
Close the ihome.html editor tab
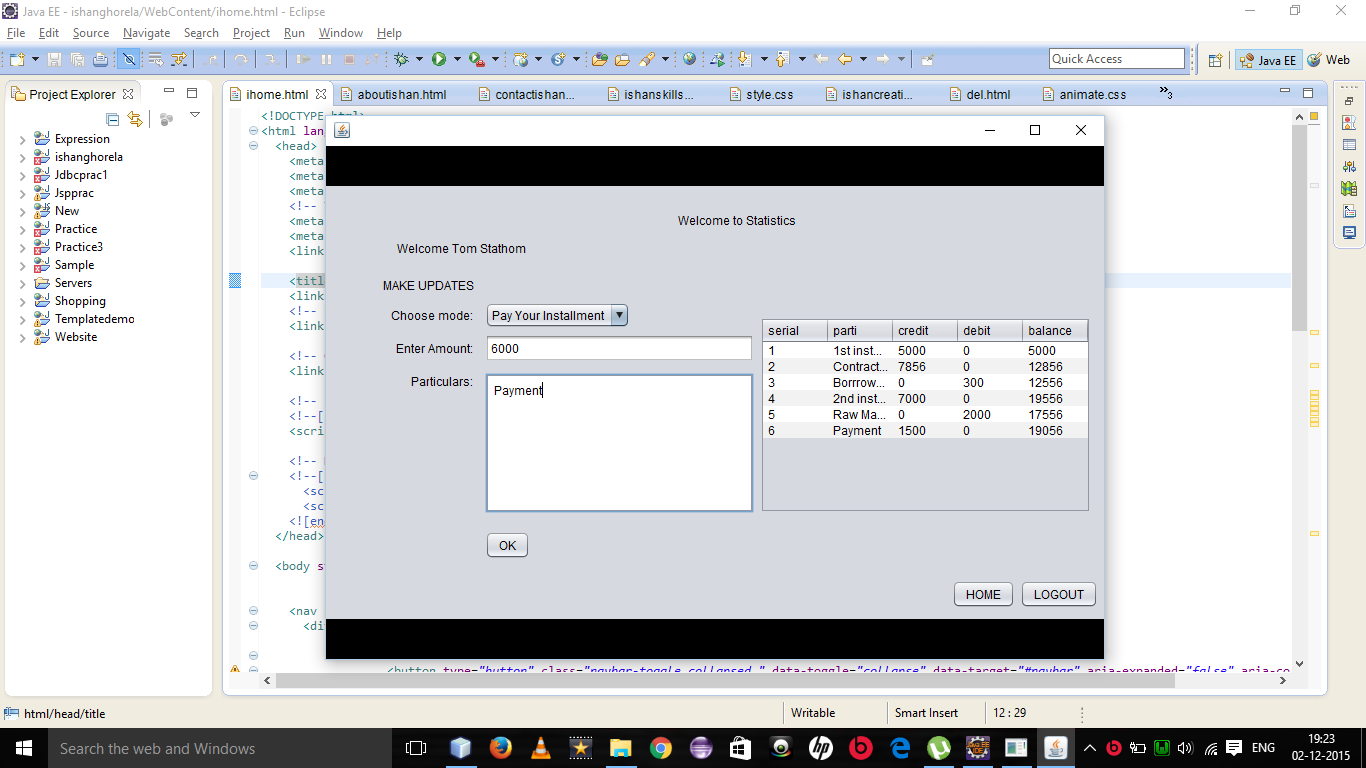point(321,95)
